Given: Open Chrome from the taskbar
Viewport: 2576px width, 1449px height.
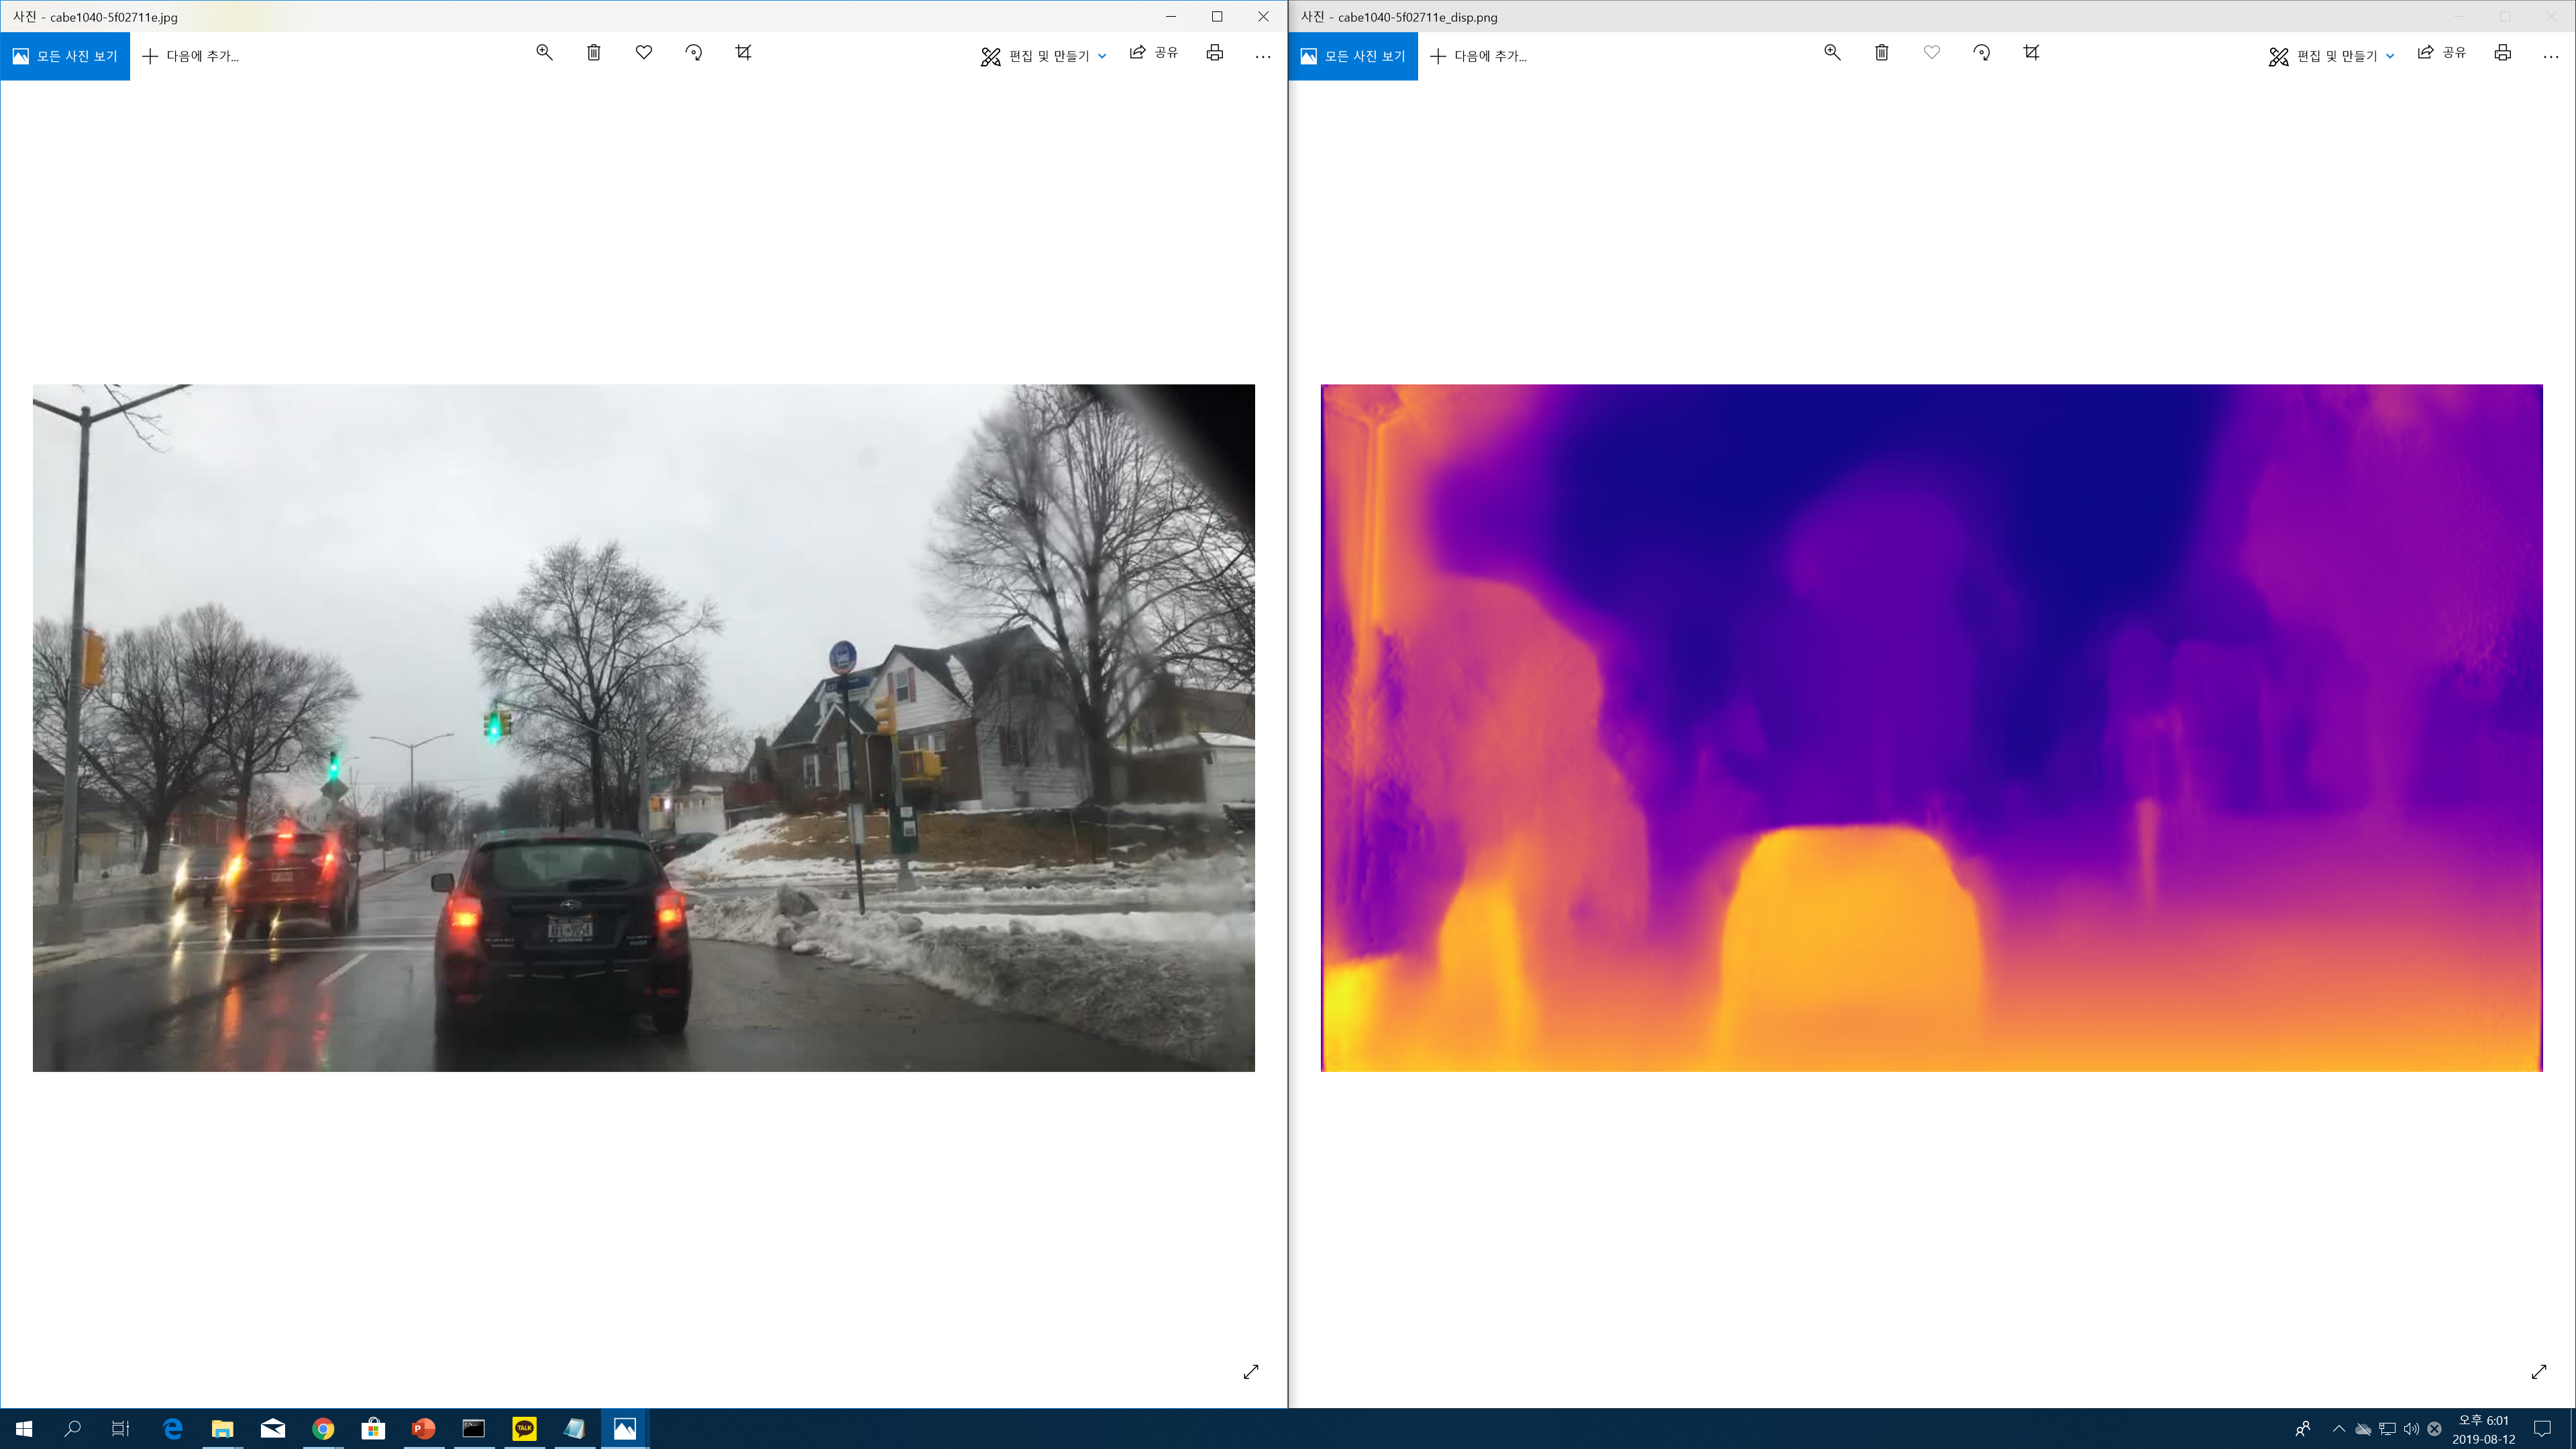Looking at the screenshot, I should tap(323, 1429).
